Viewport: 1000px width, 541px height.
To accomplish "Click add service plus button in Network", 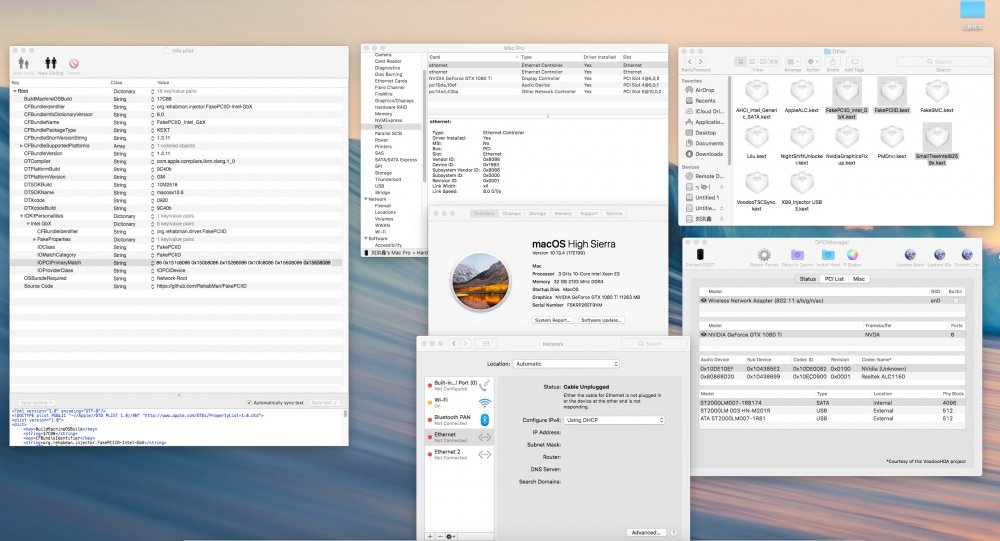I will coord(430,537).
